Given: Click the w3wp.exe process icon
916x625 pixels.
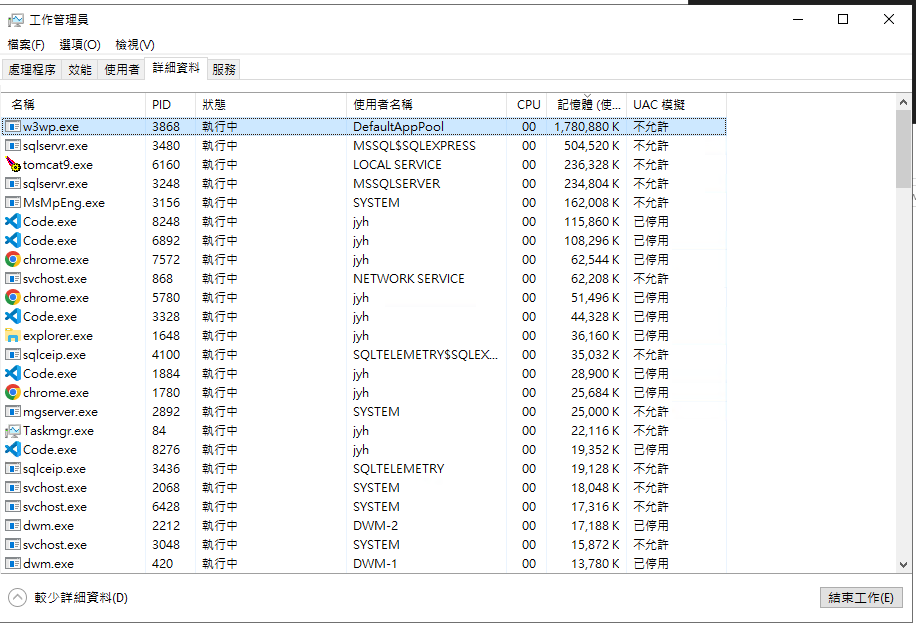Looking at the screenshot, I should (x=13, y=127).
